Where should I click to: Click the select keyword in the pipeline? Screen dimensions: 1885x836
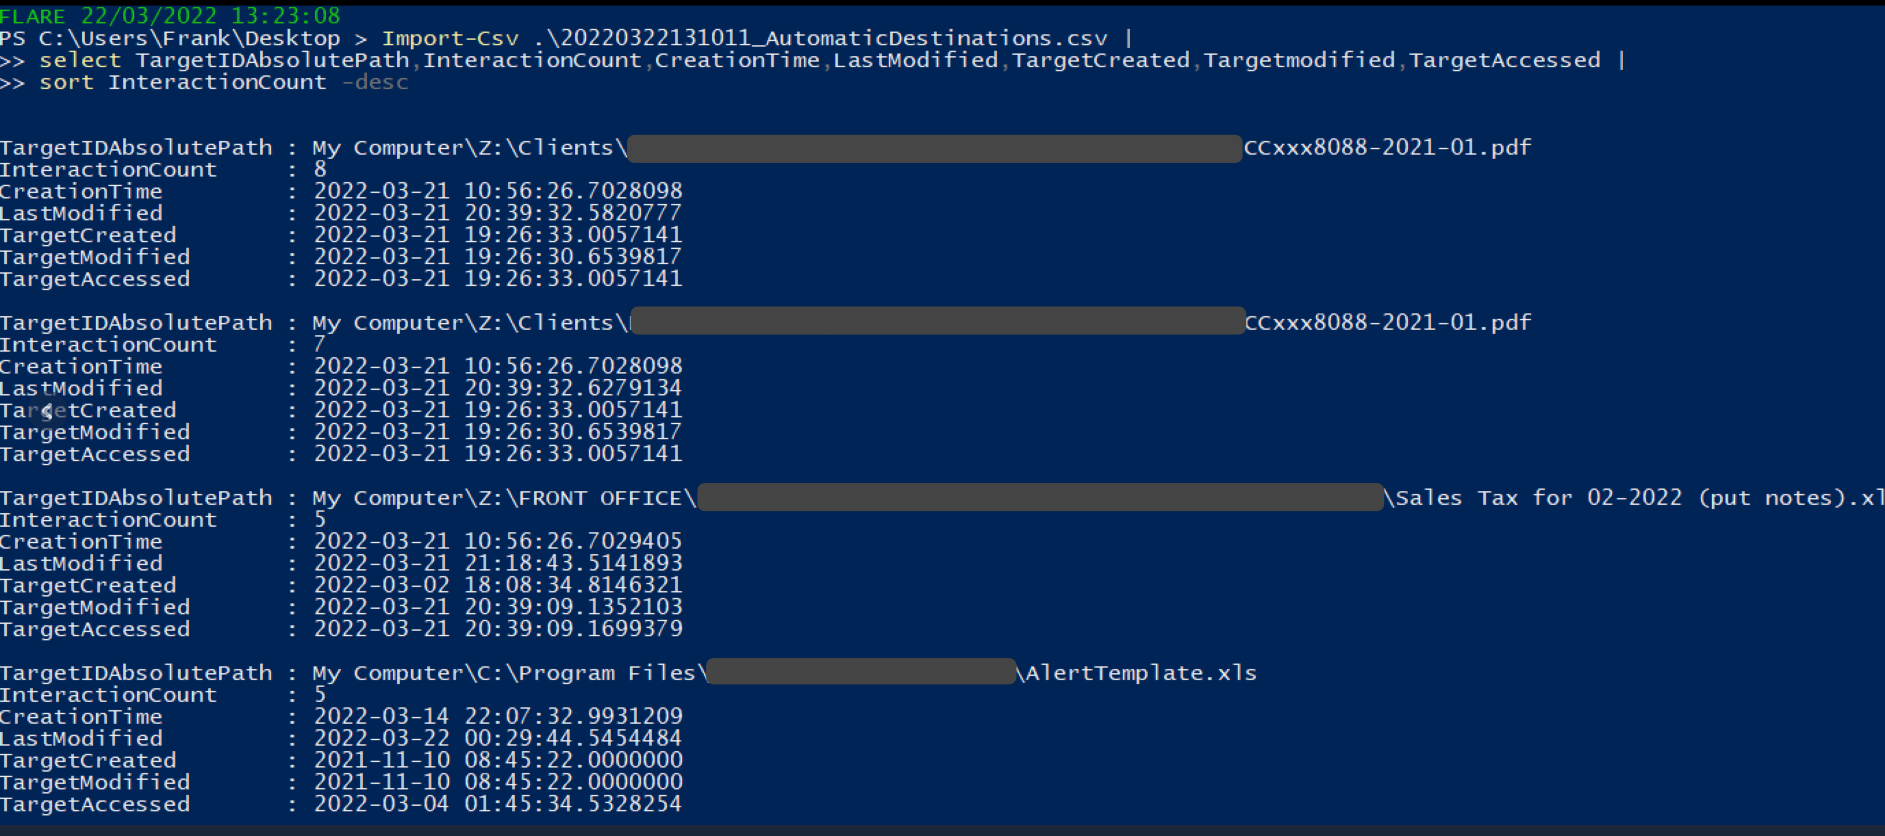80,60
